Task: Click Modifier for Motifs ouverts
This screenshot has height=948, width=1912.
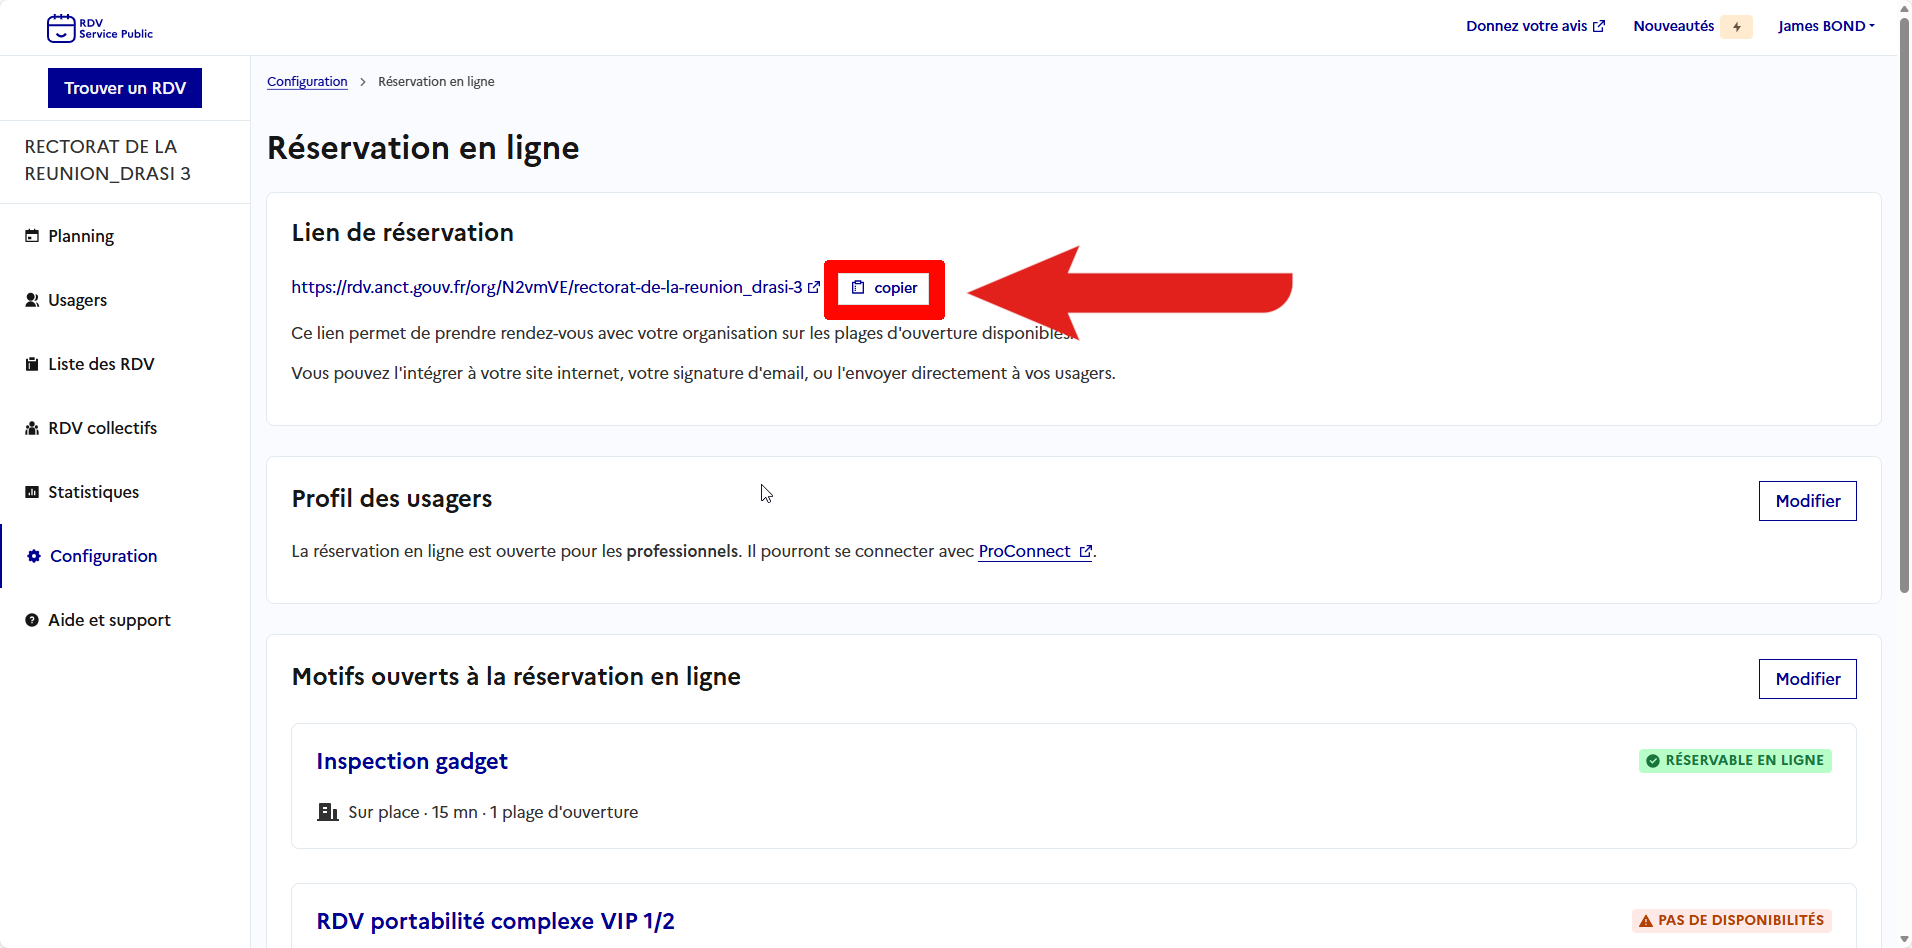Action: tap(1807, 679)
